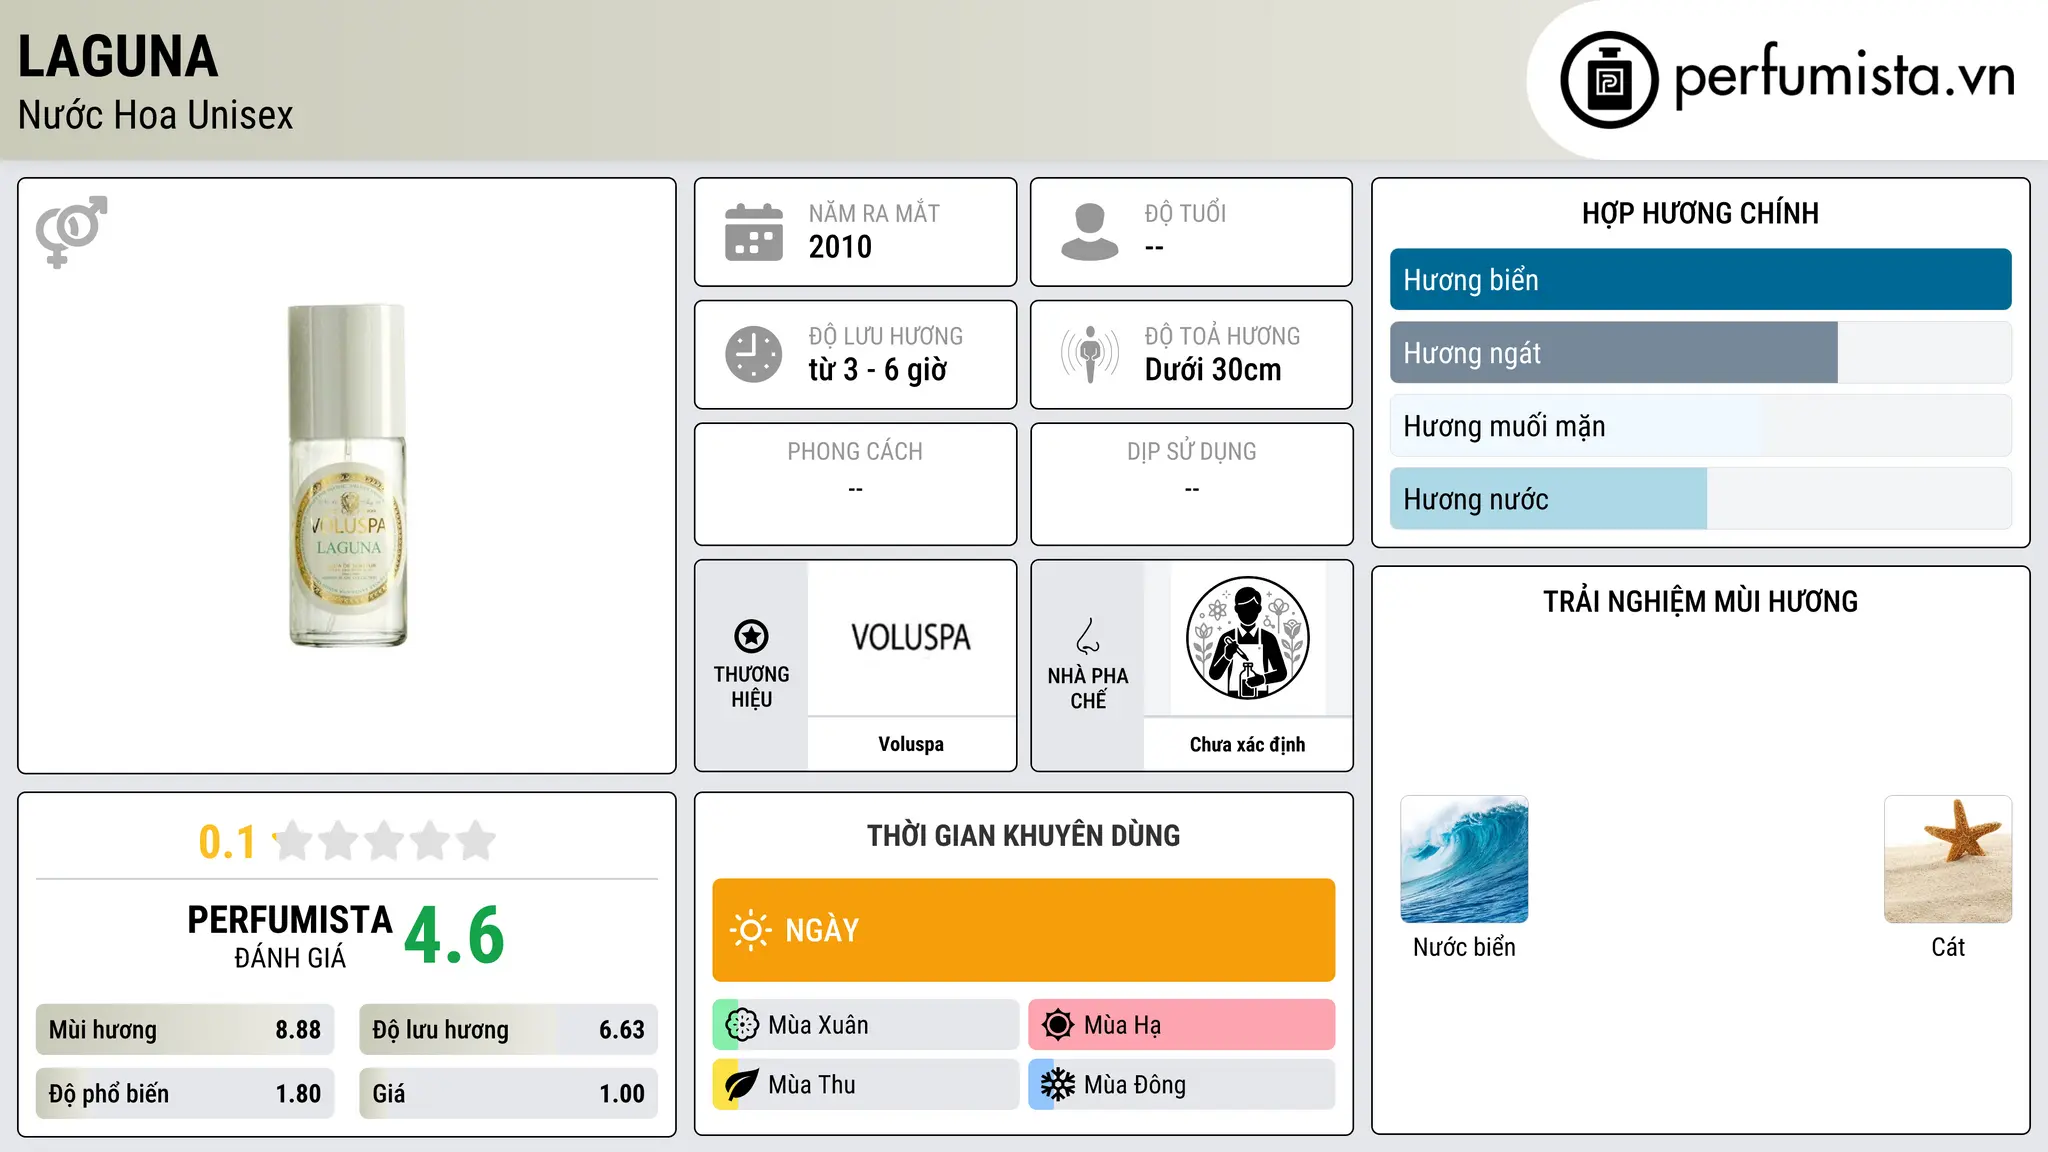This screenshot has height=1152, width=2048.
Task: Click the calendar icon beside Năm ra mắt
Action: [754, 232]
